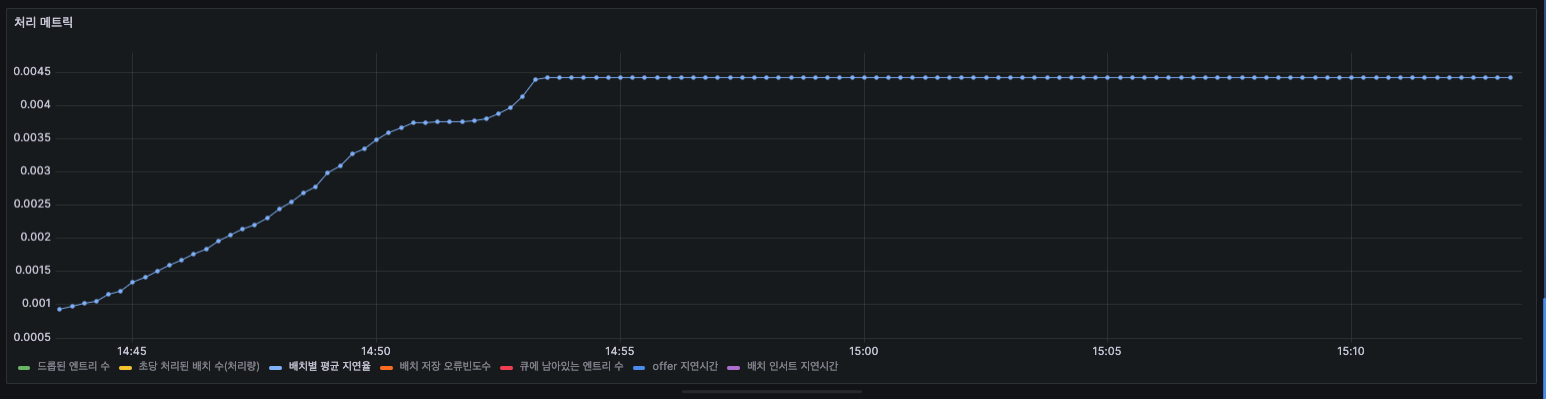Open the 처리 메트릭 panel title menu
This screenshot has width=1546, height=399.
(43, 22)
